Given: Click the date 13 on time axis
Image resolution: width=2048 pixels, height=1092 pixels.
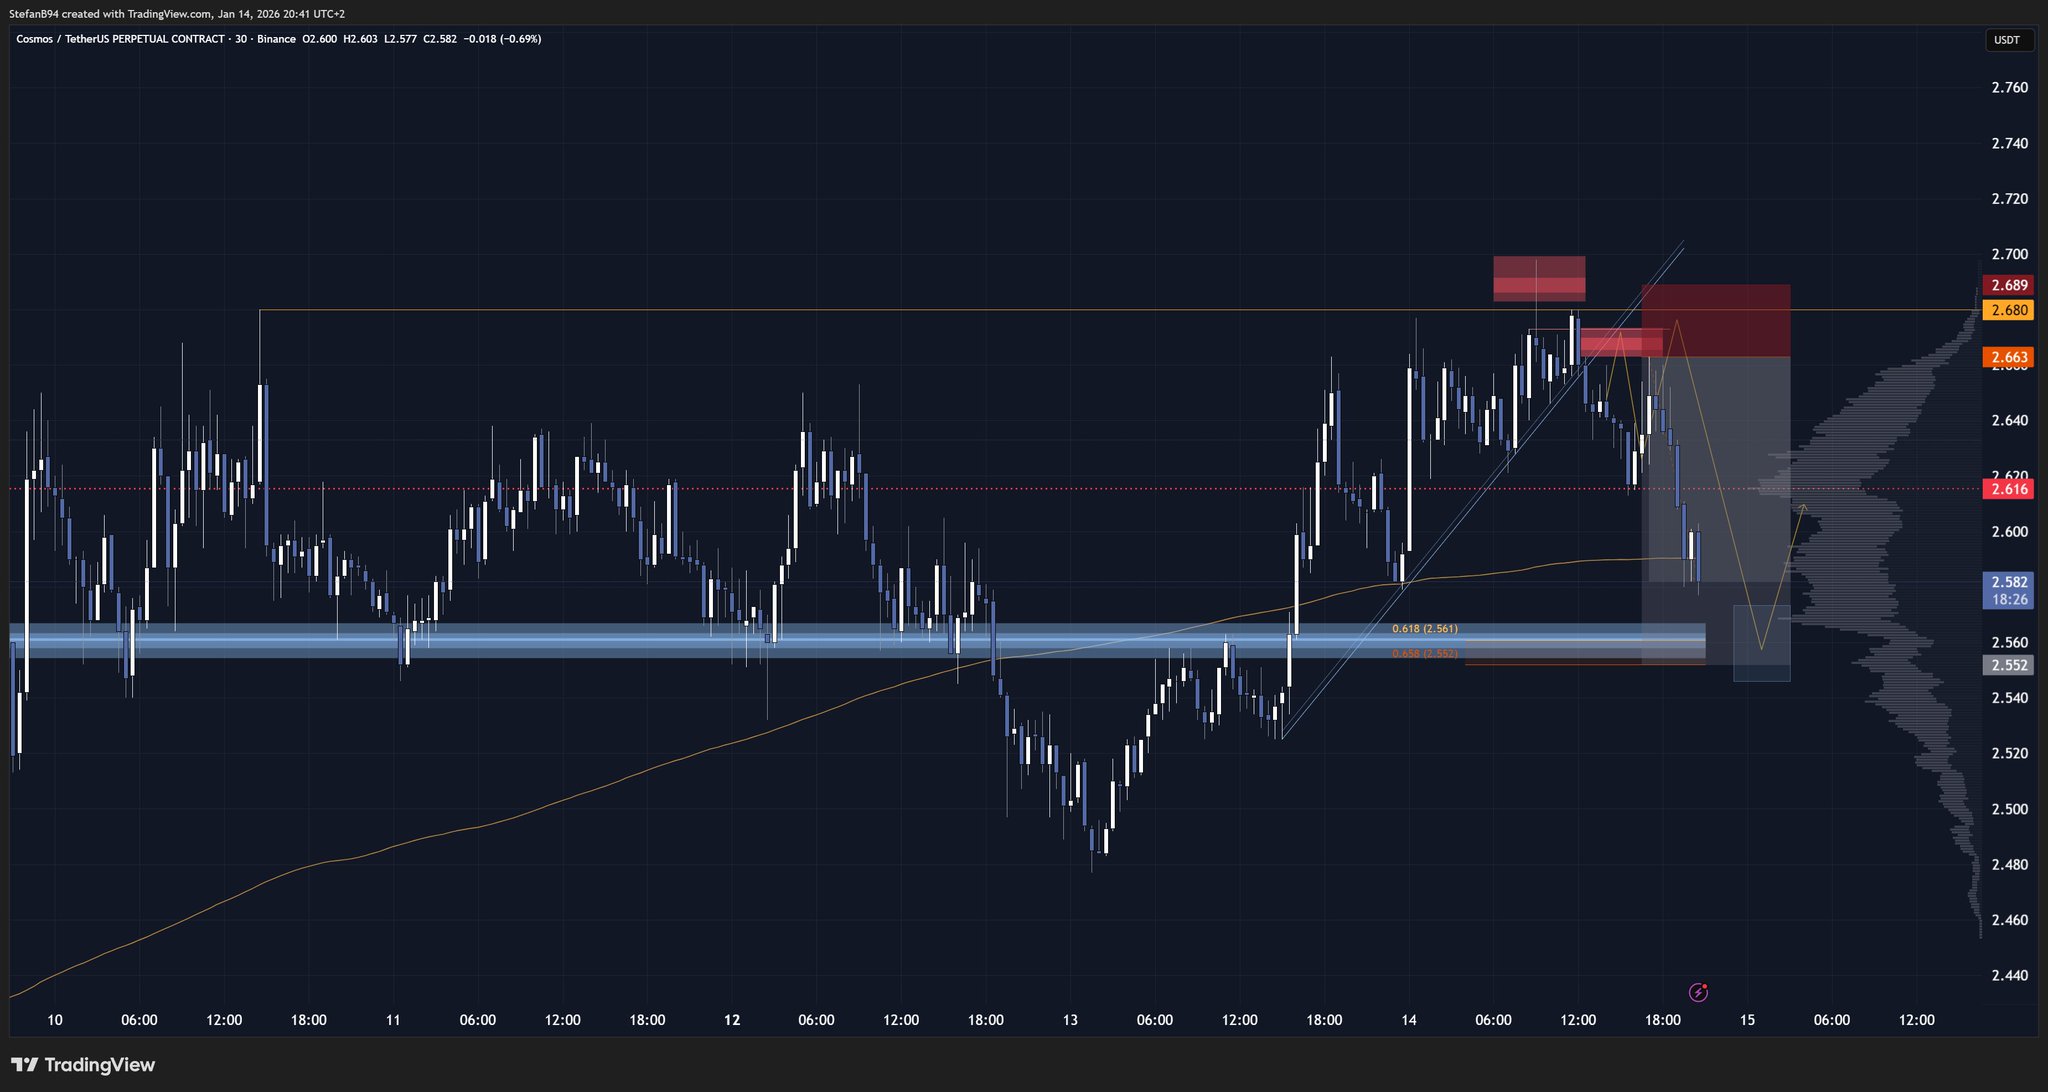Looking at the screenshot, I should [1070, 1020].
